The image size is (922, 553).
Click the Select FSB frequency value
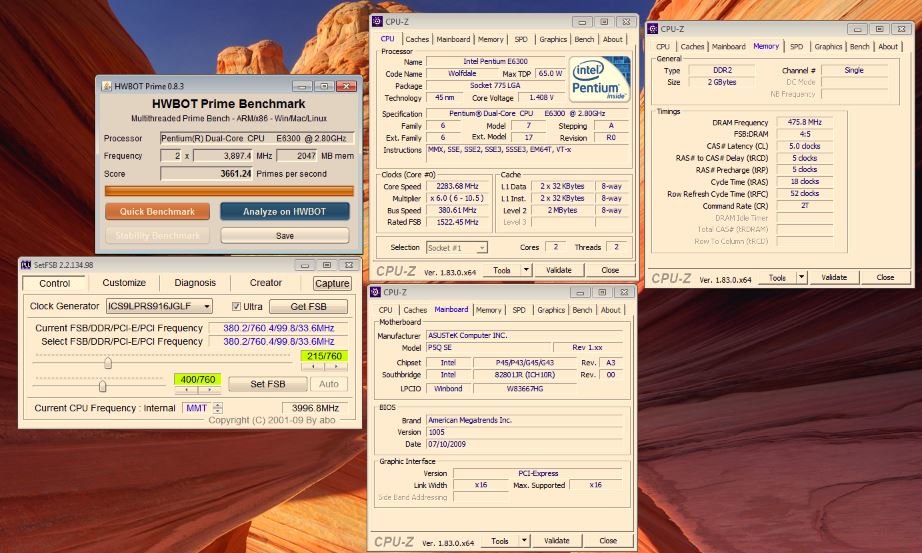(x=279, y=342)
